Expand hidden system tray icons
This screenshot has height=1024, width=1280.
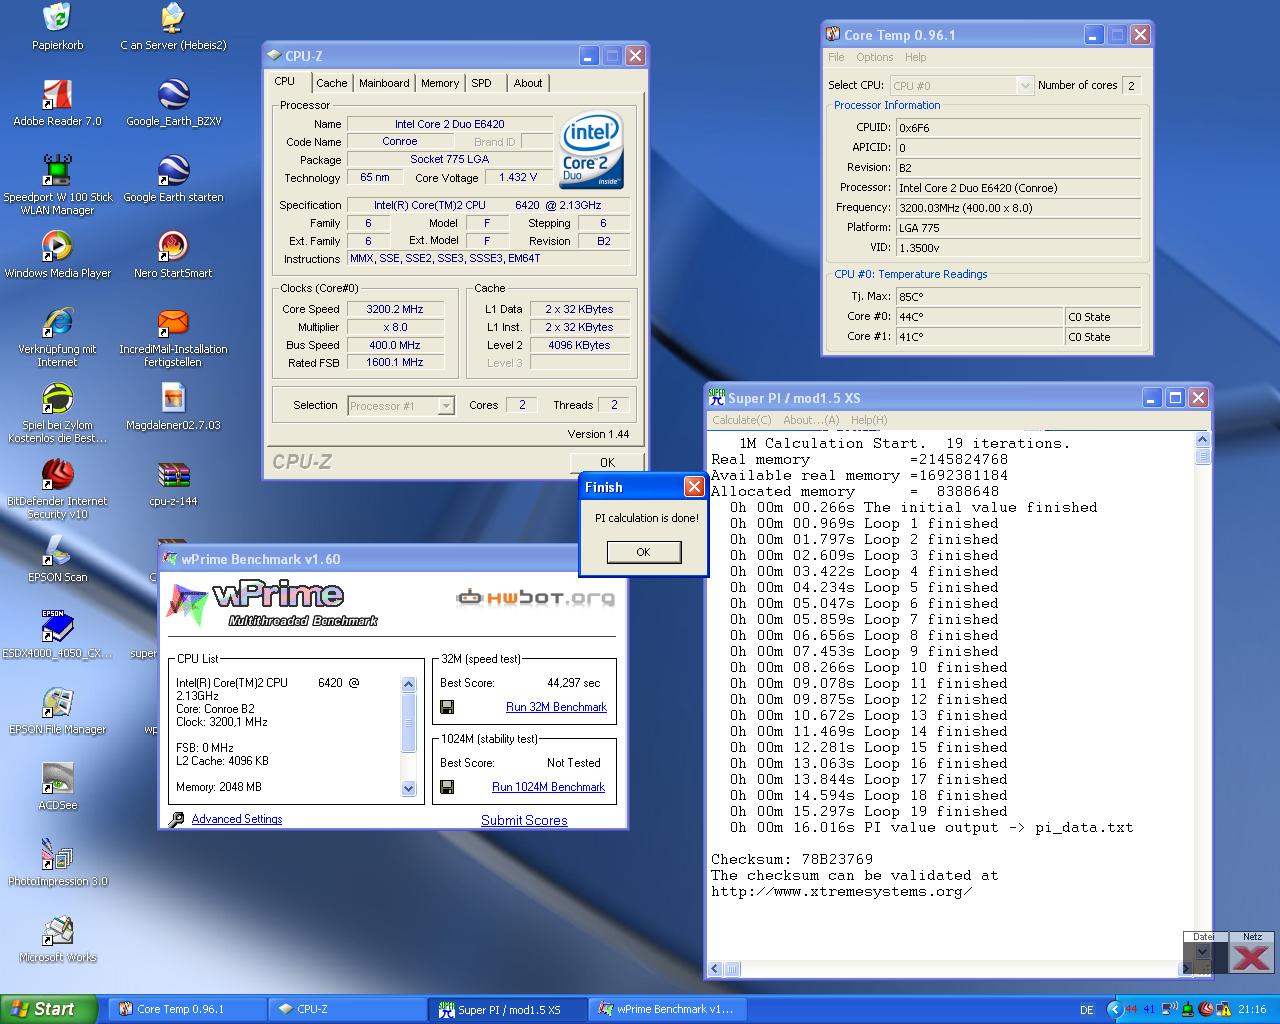[1114, 1009]
